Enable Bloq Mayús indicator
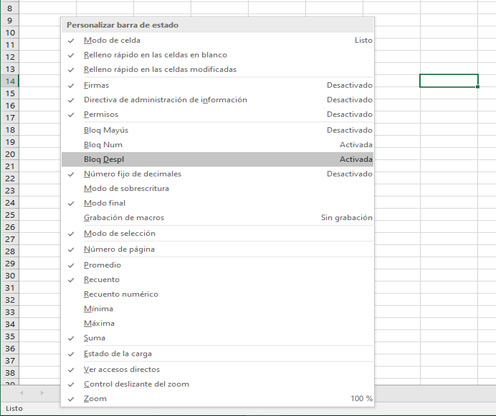Image resolution: width=496 pixels, height=416 pixels. pyautogui.click(x=218, y=130)
